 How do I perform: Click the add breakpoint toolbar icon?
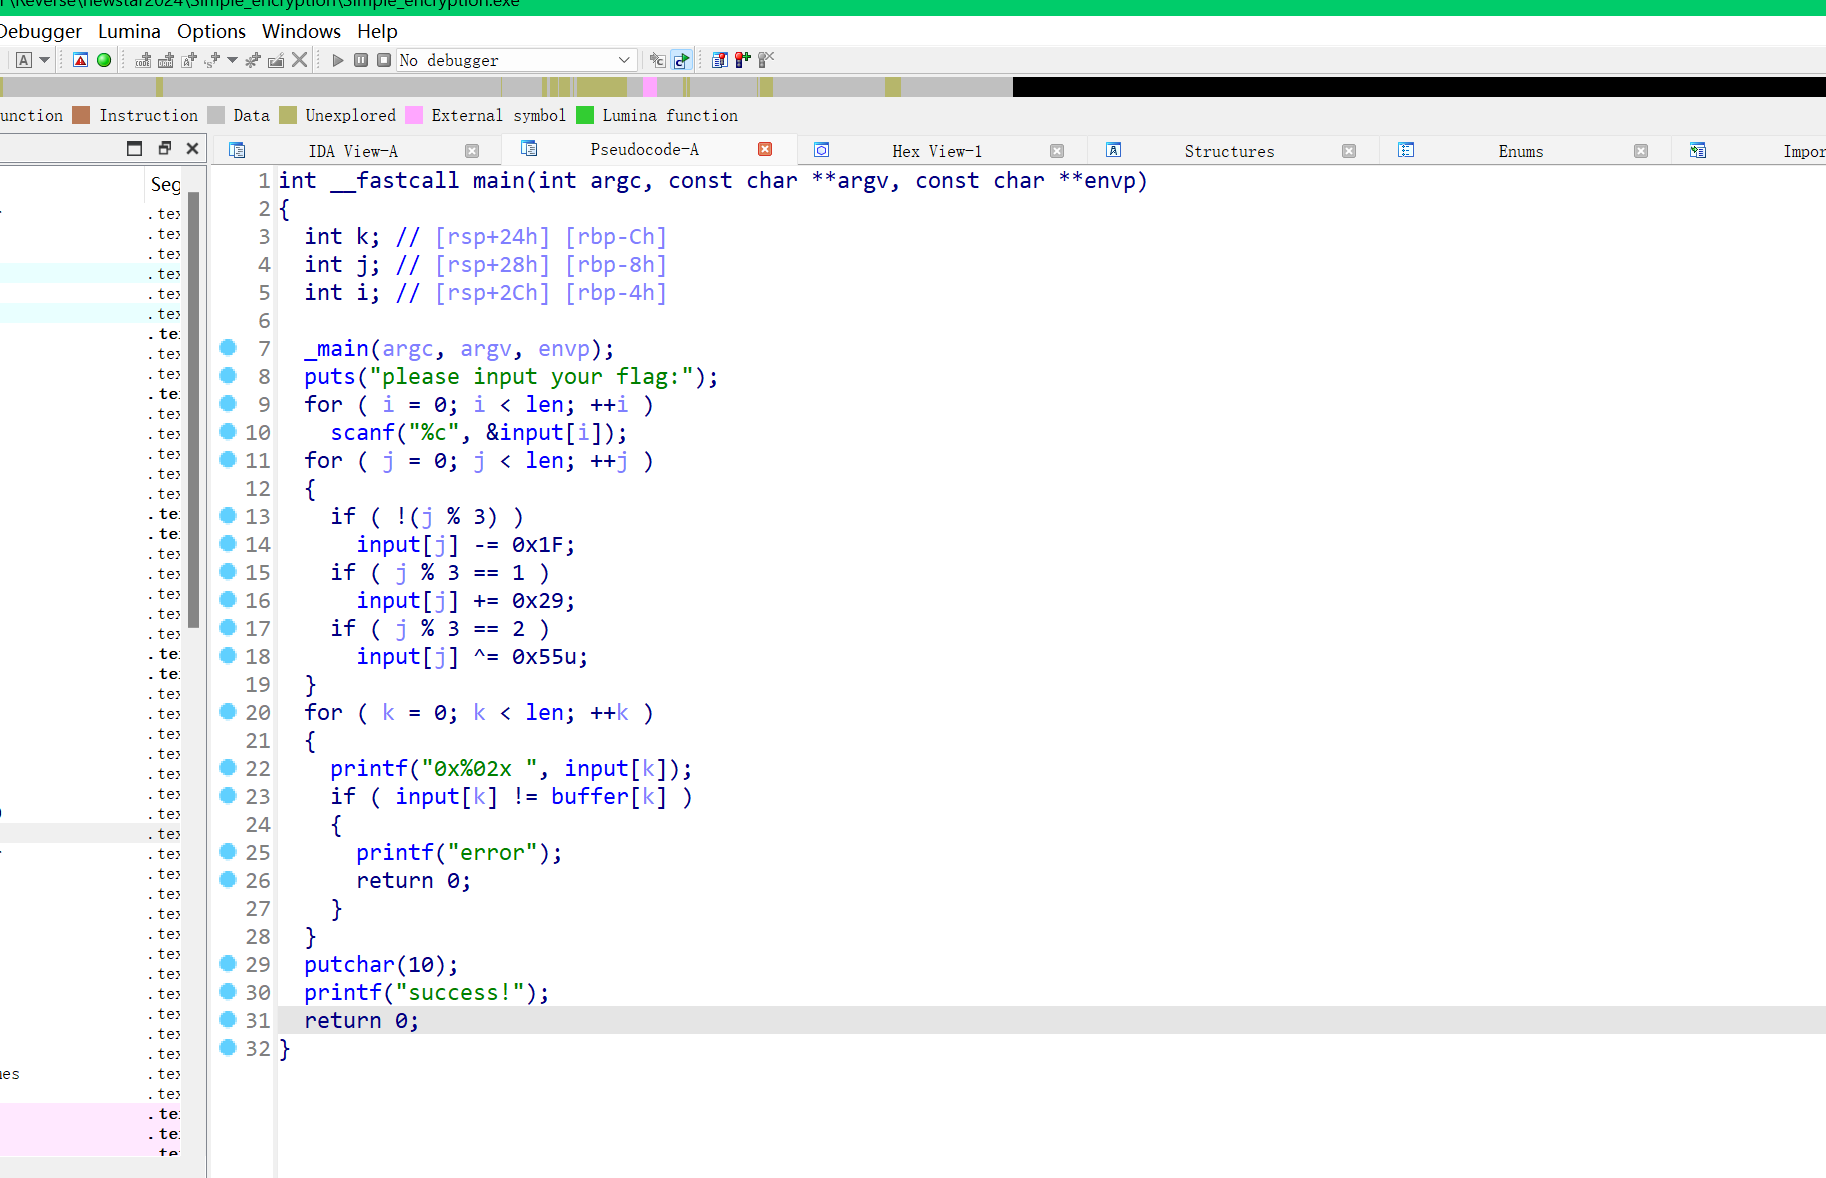click(x=743, y=60)
